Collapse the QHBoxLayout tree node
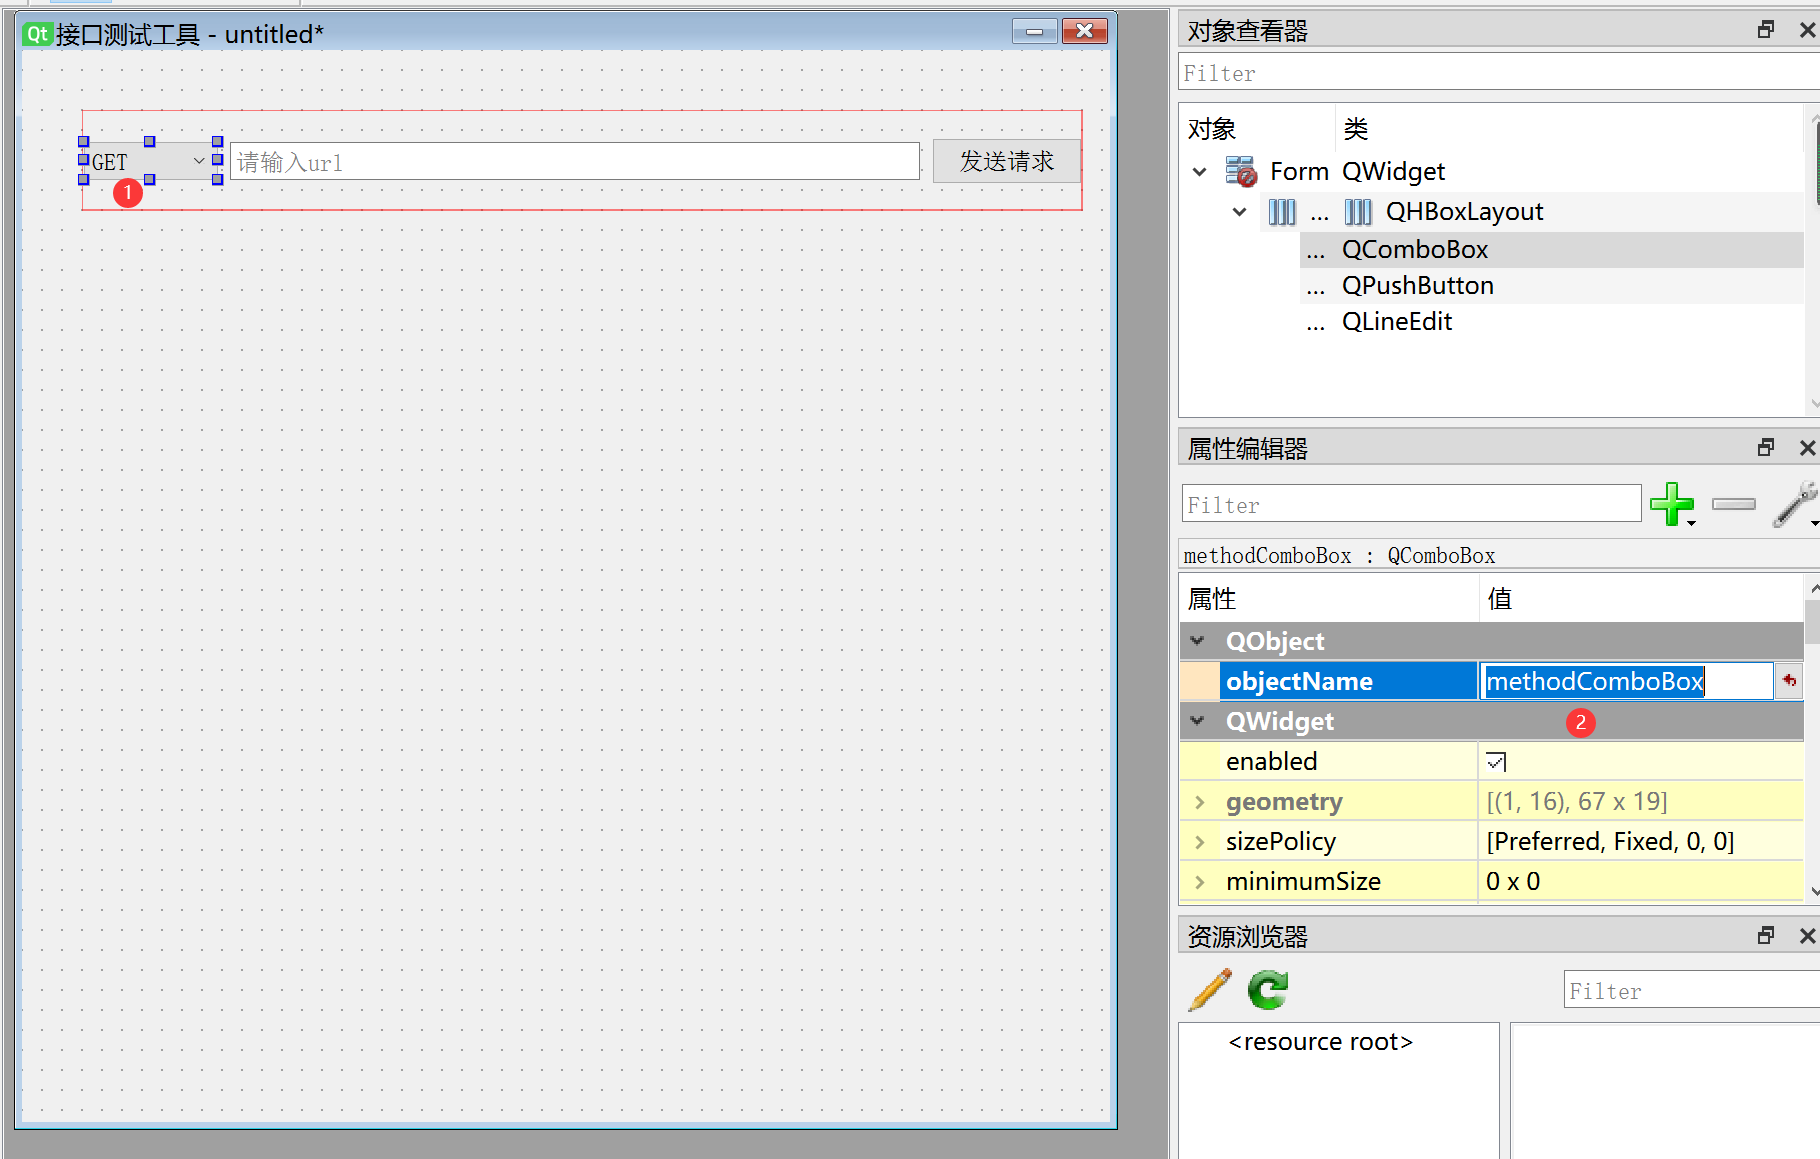This screenshot has height=1159, width=1820. tap(1240, 212)
